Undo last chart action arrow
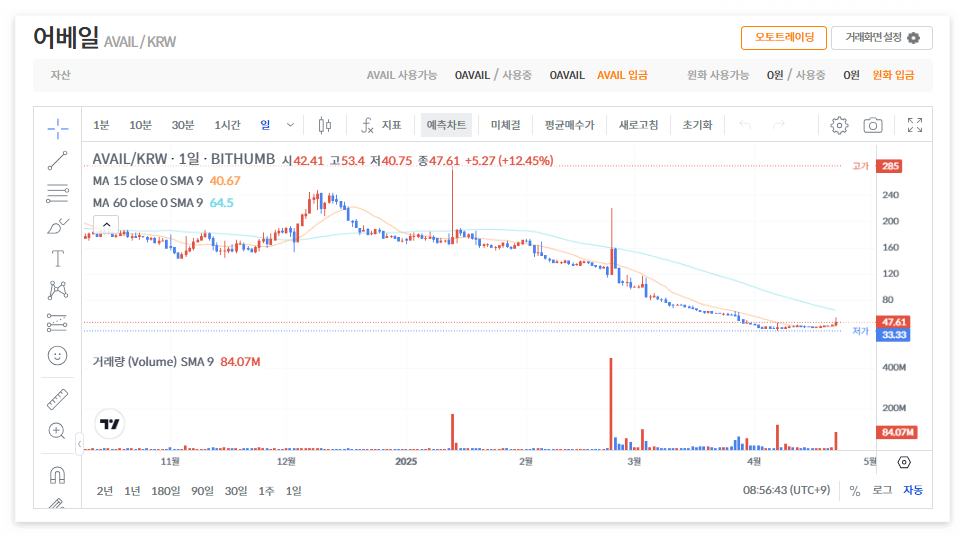The image size is (965, 537). 745,125
